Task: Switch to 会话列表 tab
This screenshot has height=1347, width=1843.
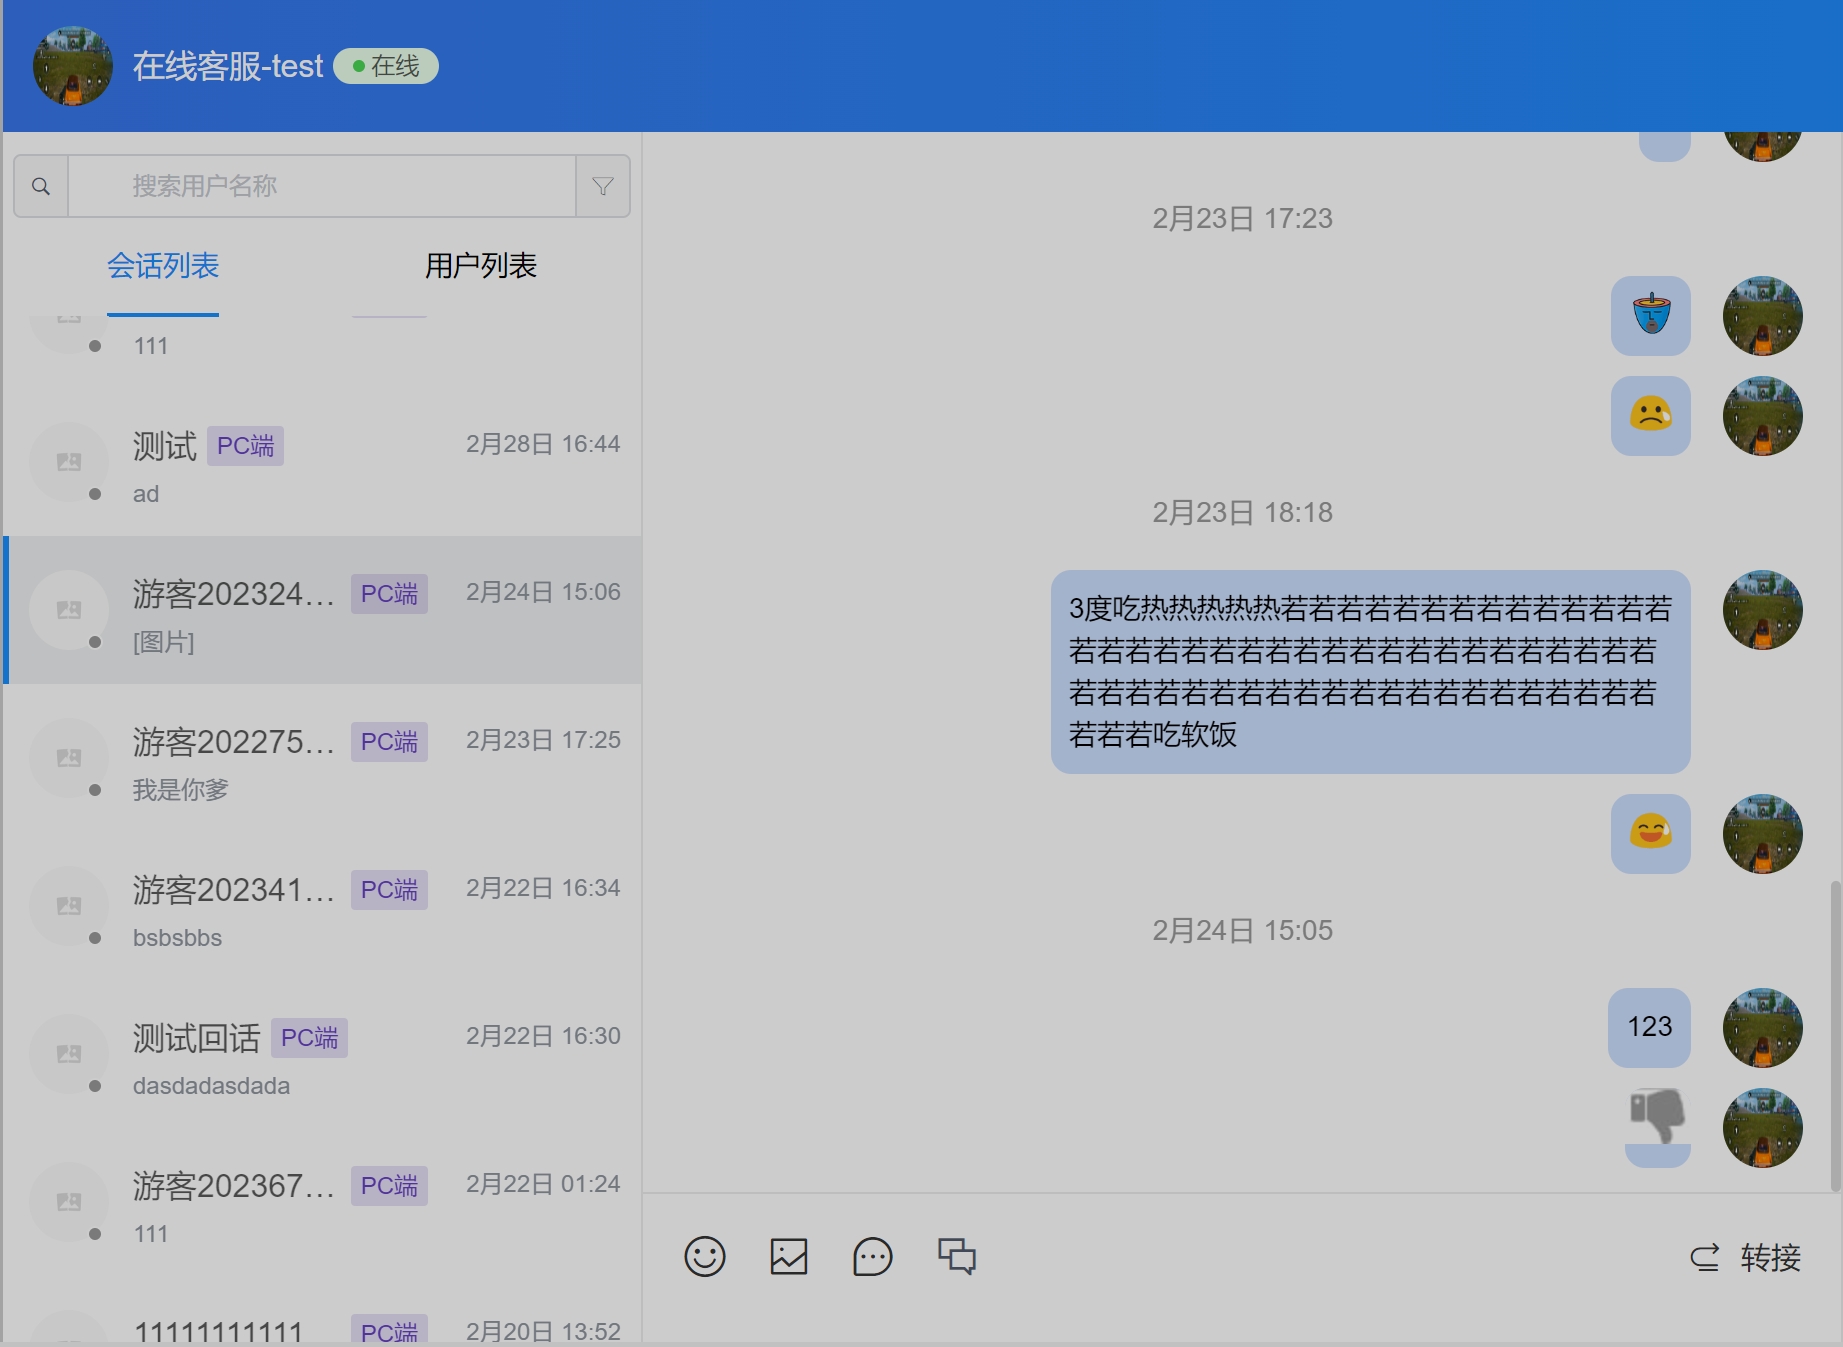Action: 163,266
